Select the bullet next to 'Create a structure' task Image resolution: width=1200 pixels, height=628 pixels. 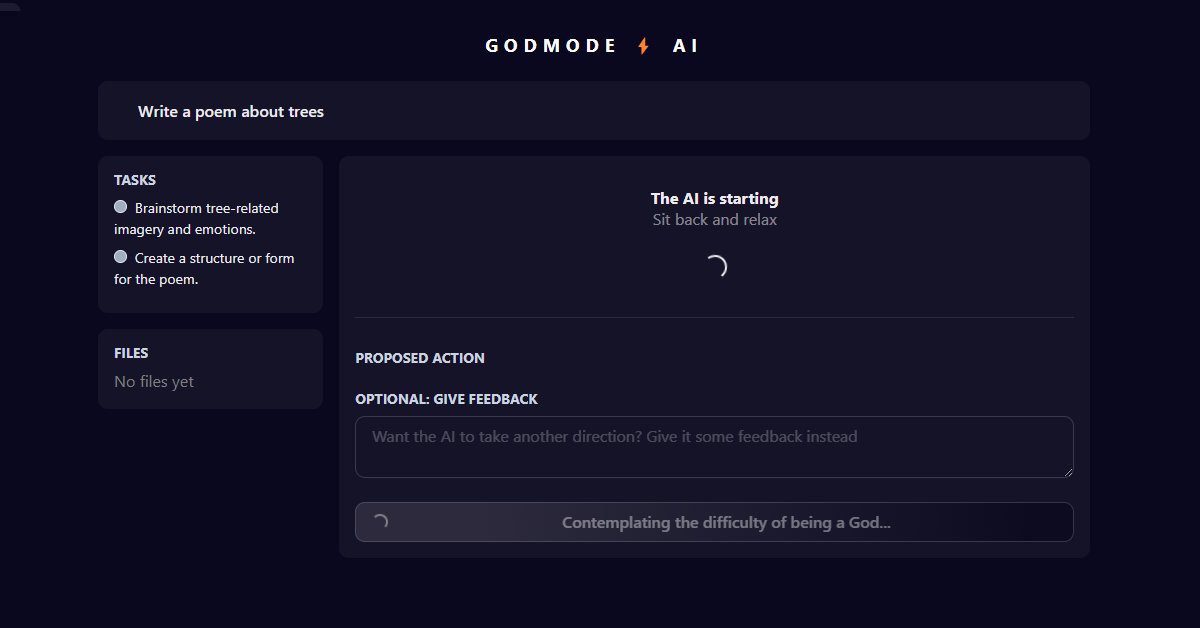click(x=120, y=256)
